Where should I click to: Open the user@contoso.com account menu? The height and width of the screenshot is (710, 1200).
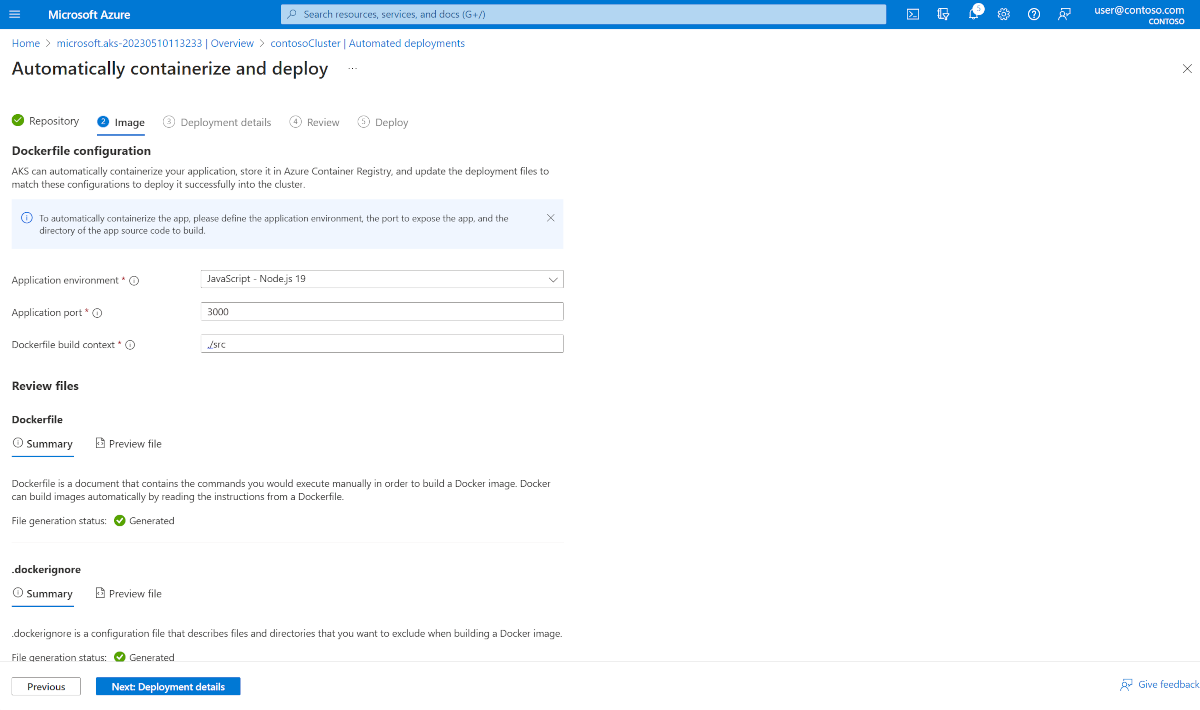coord(1139,14)
